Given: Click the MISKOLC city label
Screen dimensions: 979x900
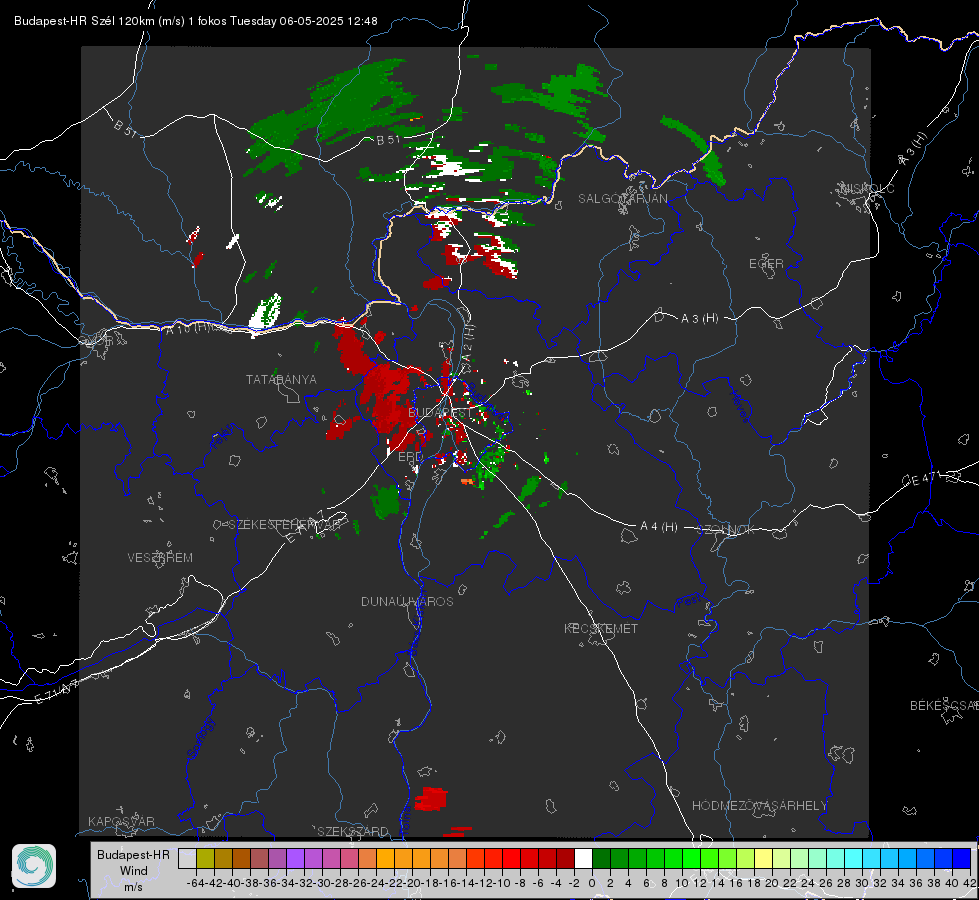Looking at the screenshot, I should coord(867,188).
